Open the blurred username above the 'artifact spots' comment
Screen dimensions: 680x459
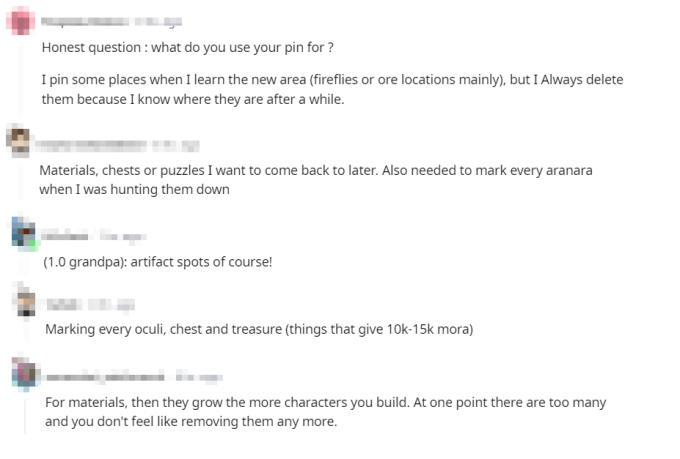pos(67,236)
